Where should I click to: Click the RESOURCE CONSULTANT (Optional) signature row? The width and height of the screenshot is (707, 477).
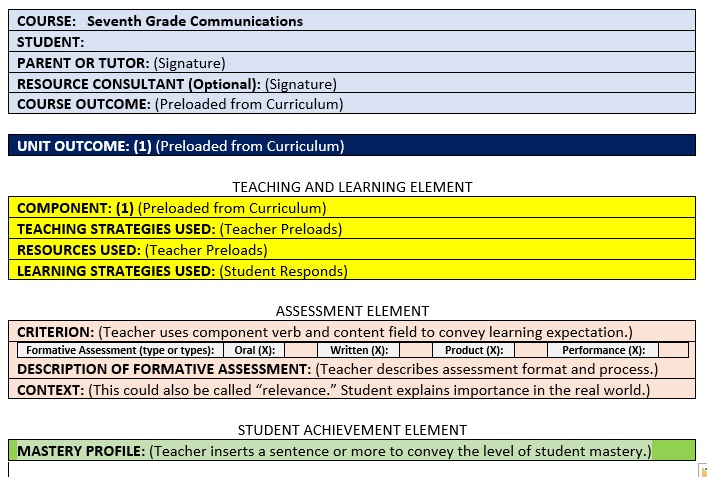350,84
